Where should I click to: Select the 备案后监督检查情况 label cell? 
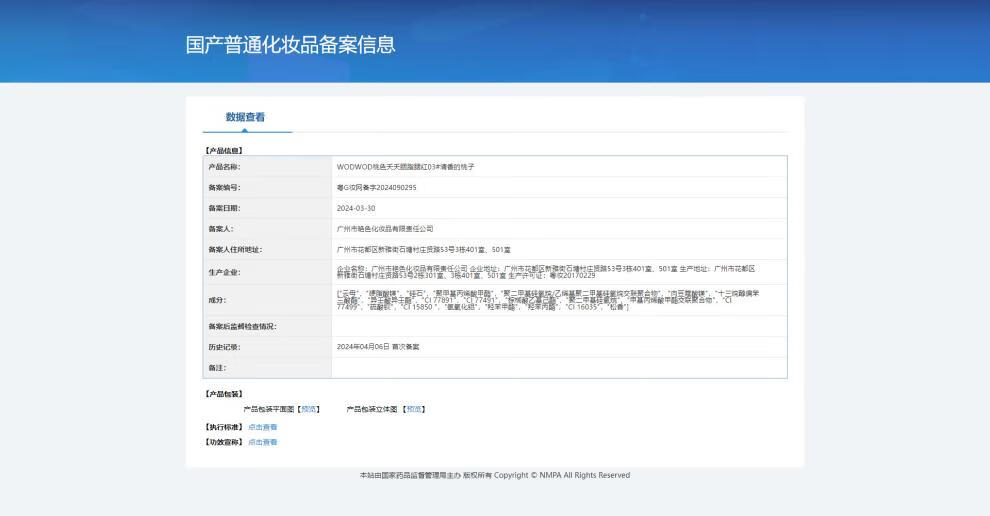click(267, 327)
